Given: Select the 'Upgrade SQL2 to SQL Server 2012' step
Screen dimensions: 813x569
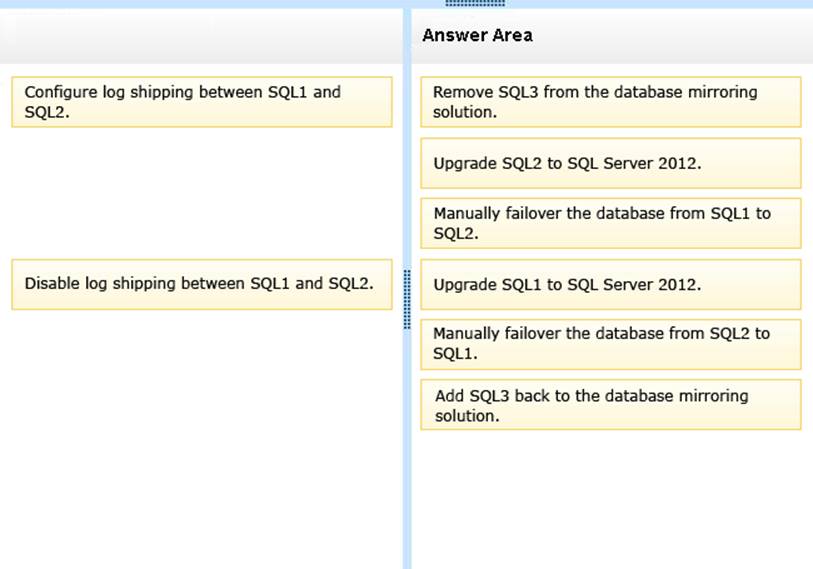Looking at the screenshot, I should point(610,163).
